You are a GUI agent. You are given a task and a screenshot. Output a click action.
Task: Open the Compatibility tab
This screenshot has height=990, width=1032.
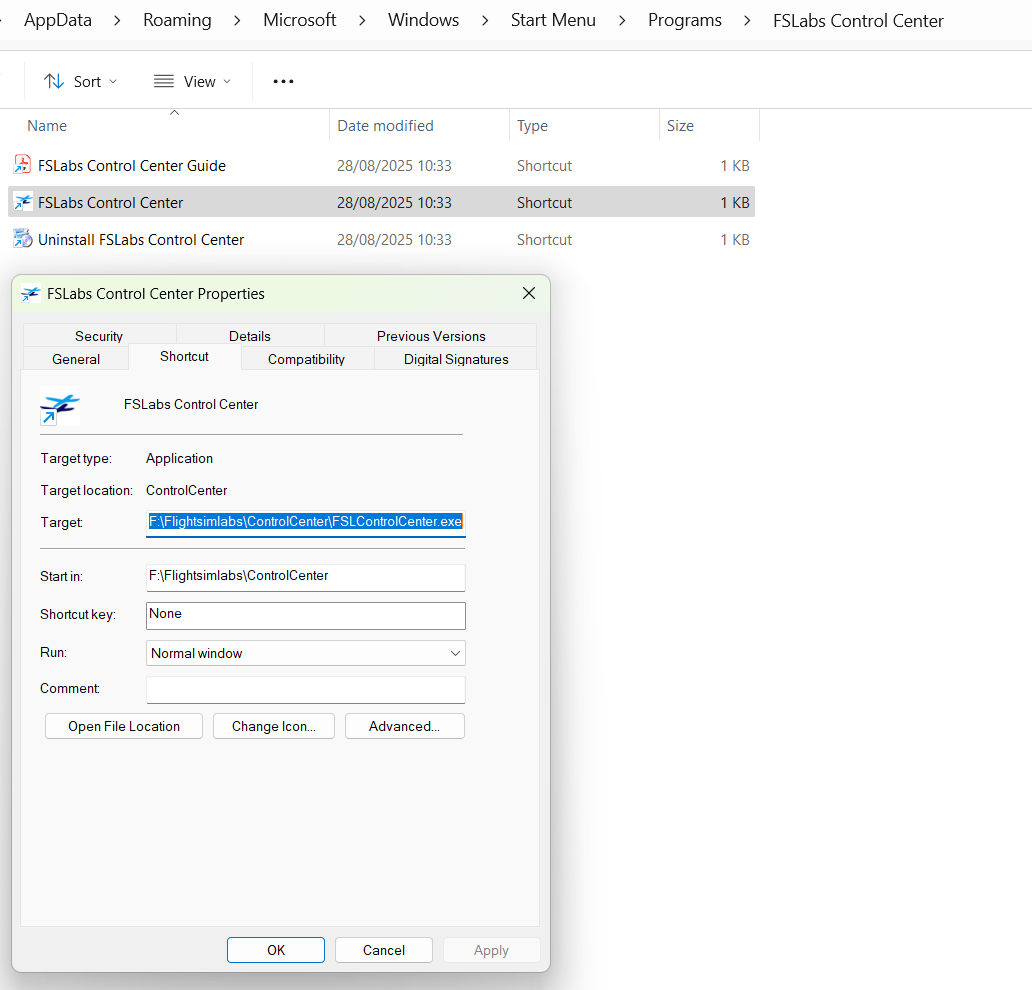pos(306,359)
